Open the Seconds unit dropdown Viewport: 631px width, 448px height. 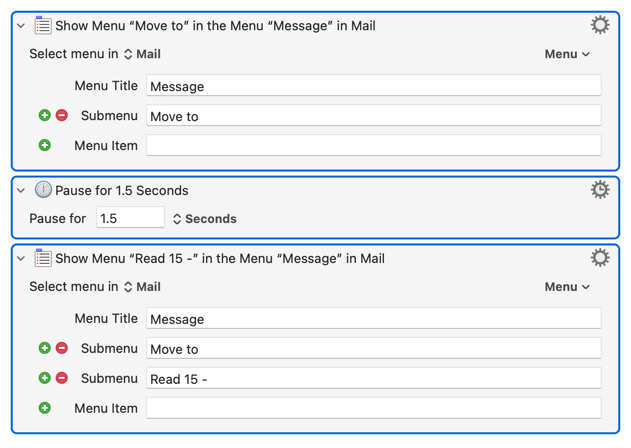[204, 218]
